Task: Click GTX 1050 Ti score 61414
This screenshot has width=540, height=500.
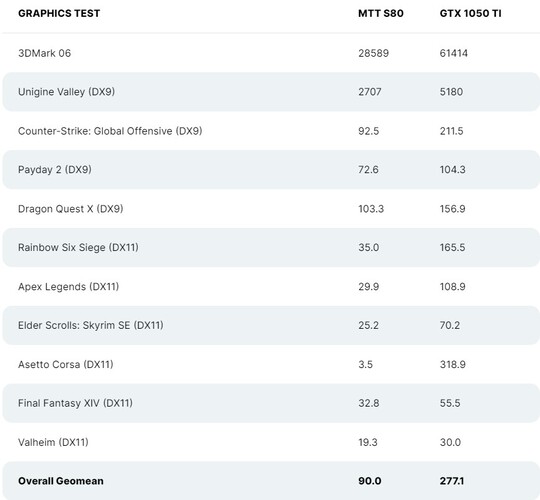Action: pyautogui.click(x=454, y=53)
